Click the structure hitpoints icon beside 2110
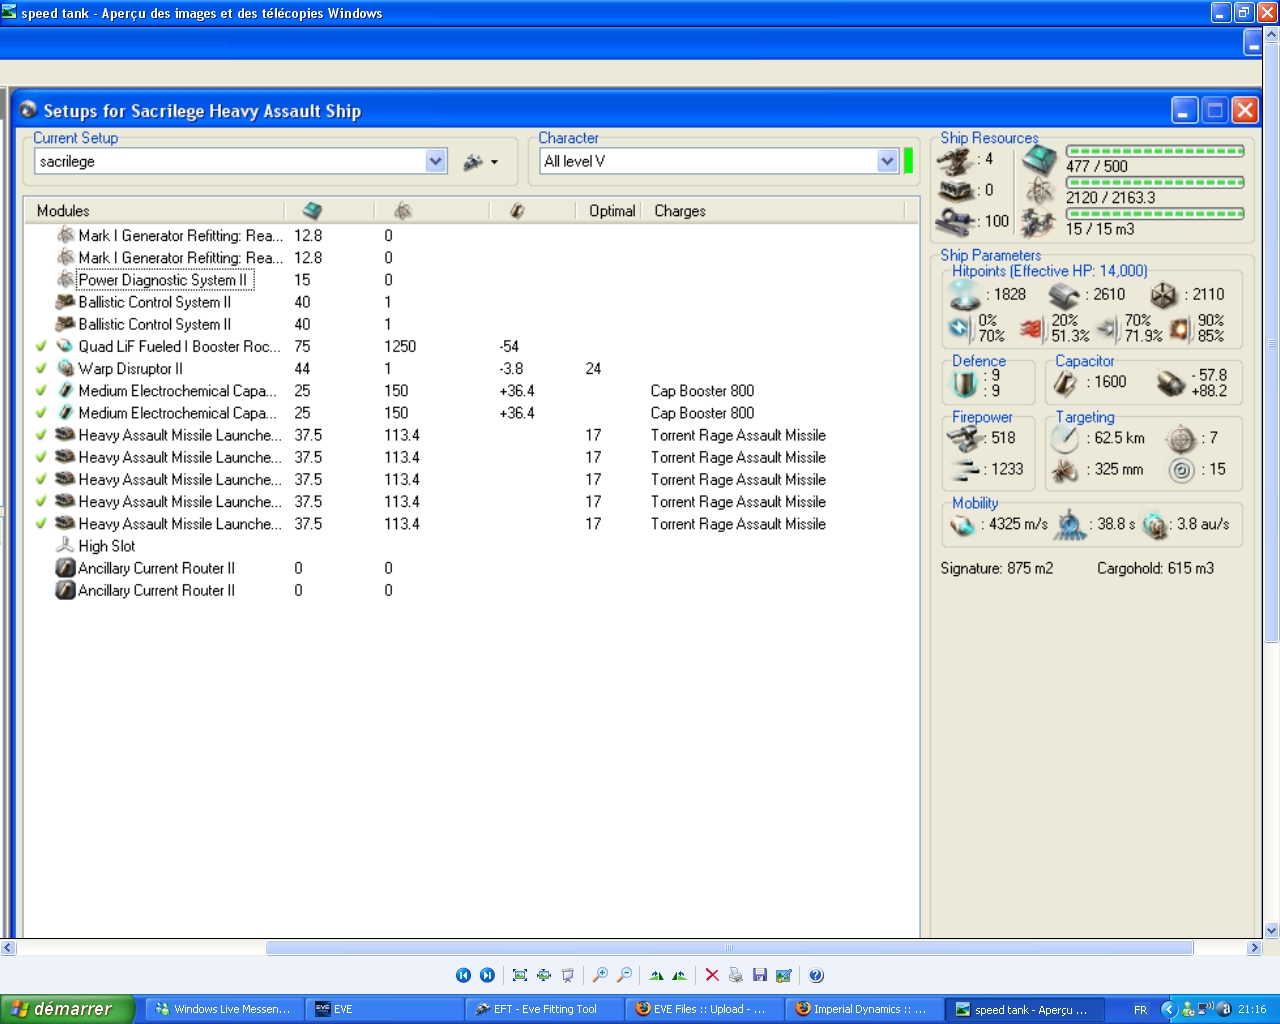 tap(1163, 295)
